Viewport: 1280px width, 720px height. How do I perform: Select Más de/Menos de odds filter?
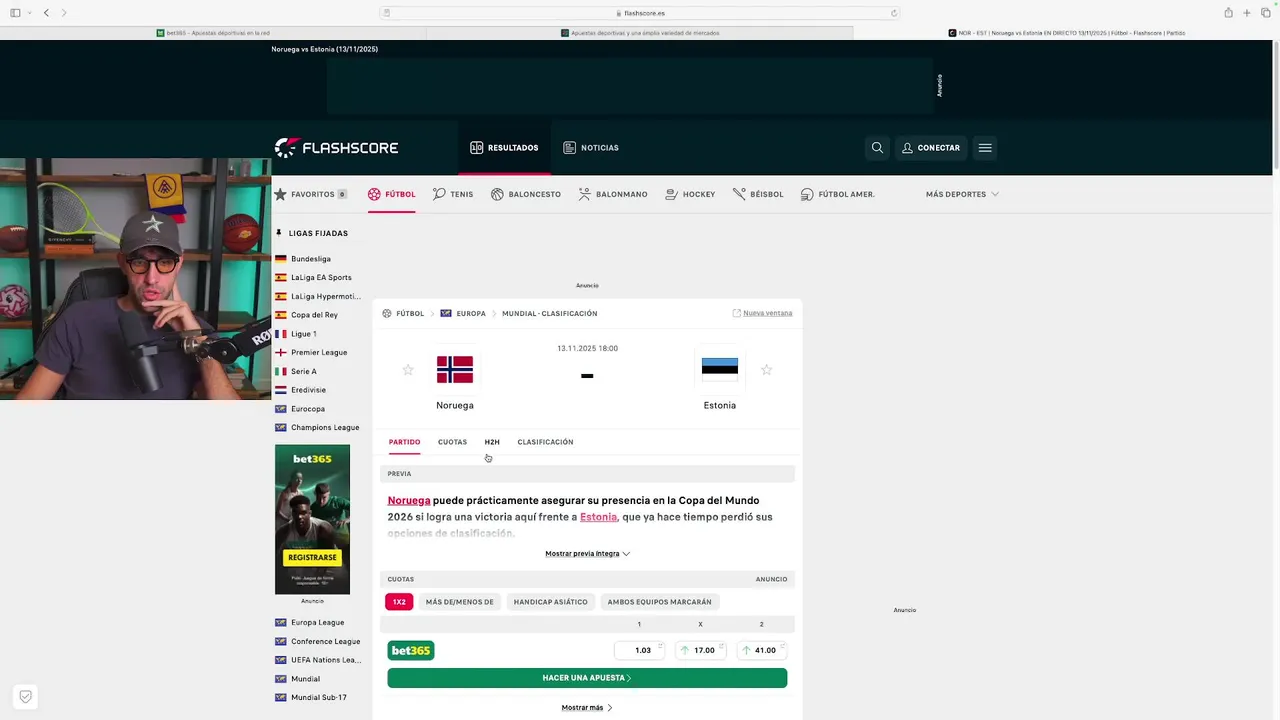click(x=459, y=602)
